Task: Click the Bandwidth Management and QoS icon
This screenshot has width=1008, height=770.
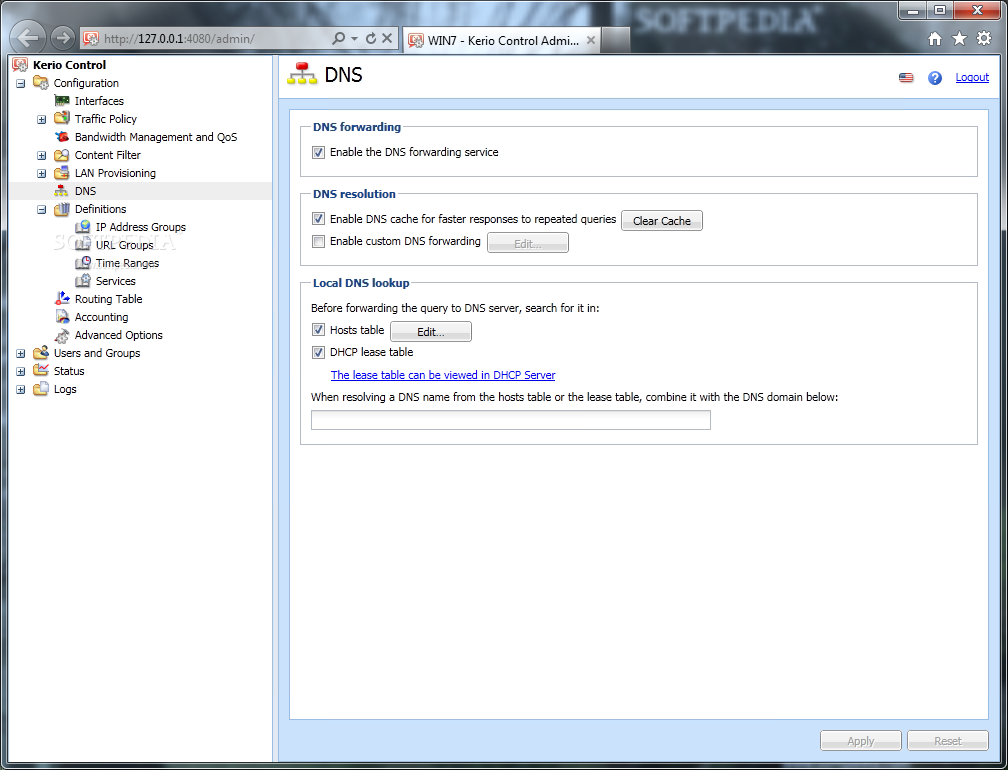Action: point(62,137)
